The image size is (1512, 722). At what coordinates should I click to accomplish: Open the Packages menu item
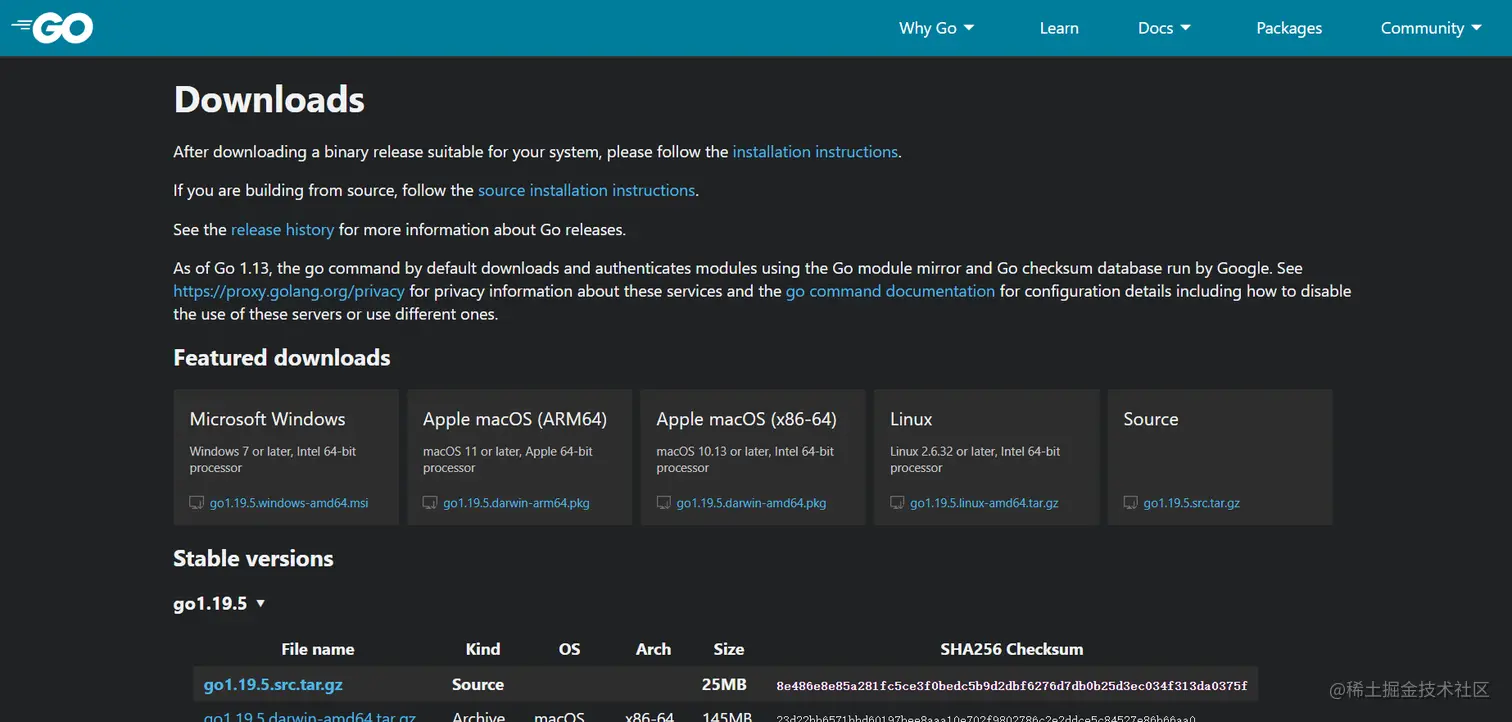pos(1289,28)
